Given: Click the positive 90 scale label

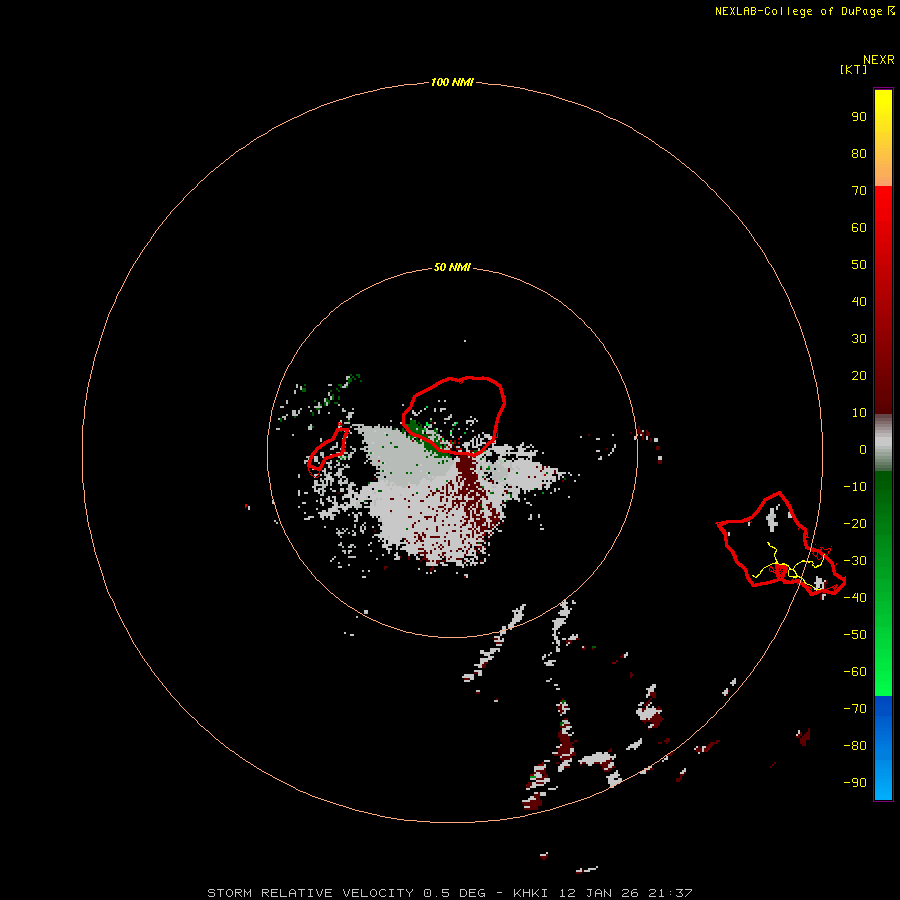Looking at the screenshot, I should (x=859, y=117).
